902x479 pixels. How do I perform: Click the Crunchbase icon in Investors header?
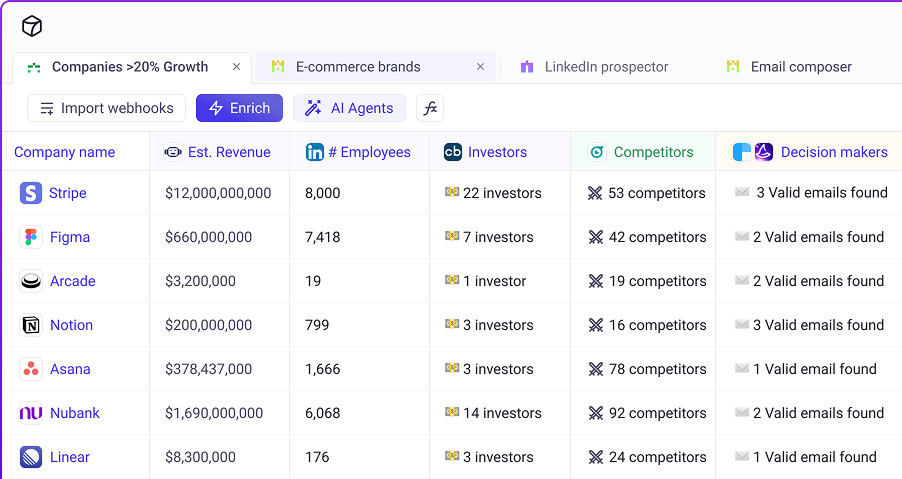pyautogui.click(x=453, y=152)
